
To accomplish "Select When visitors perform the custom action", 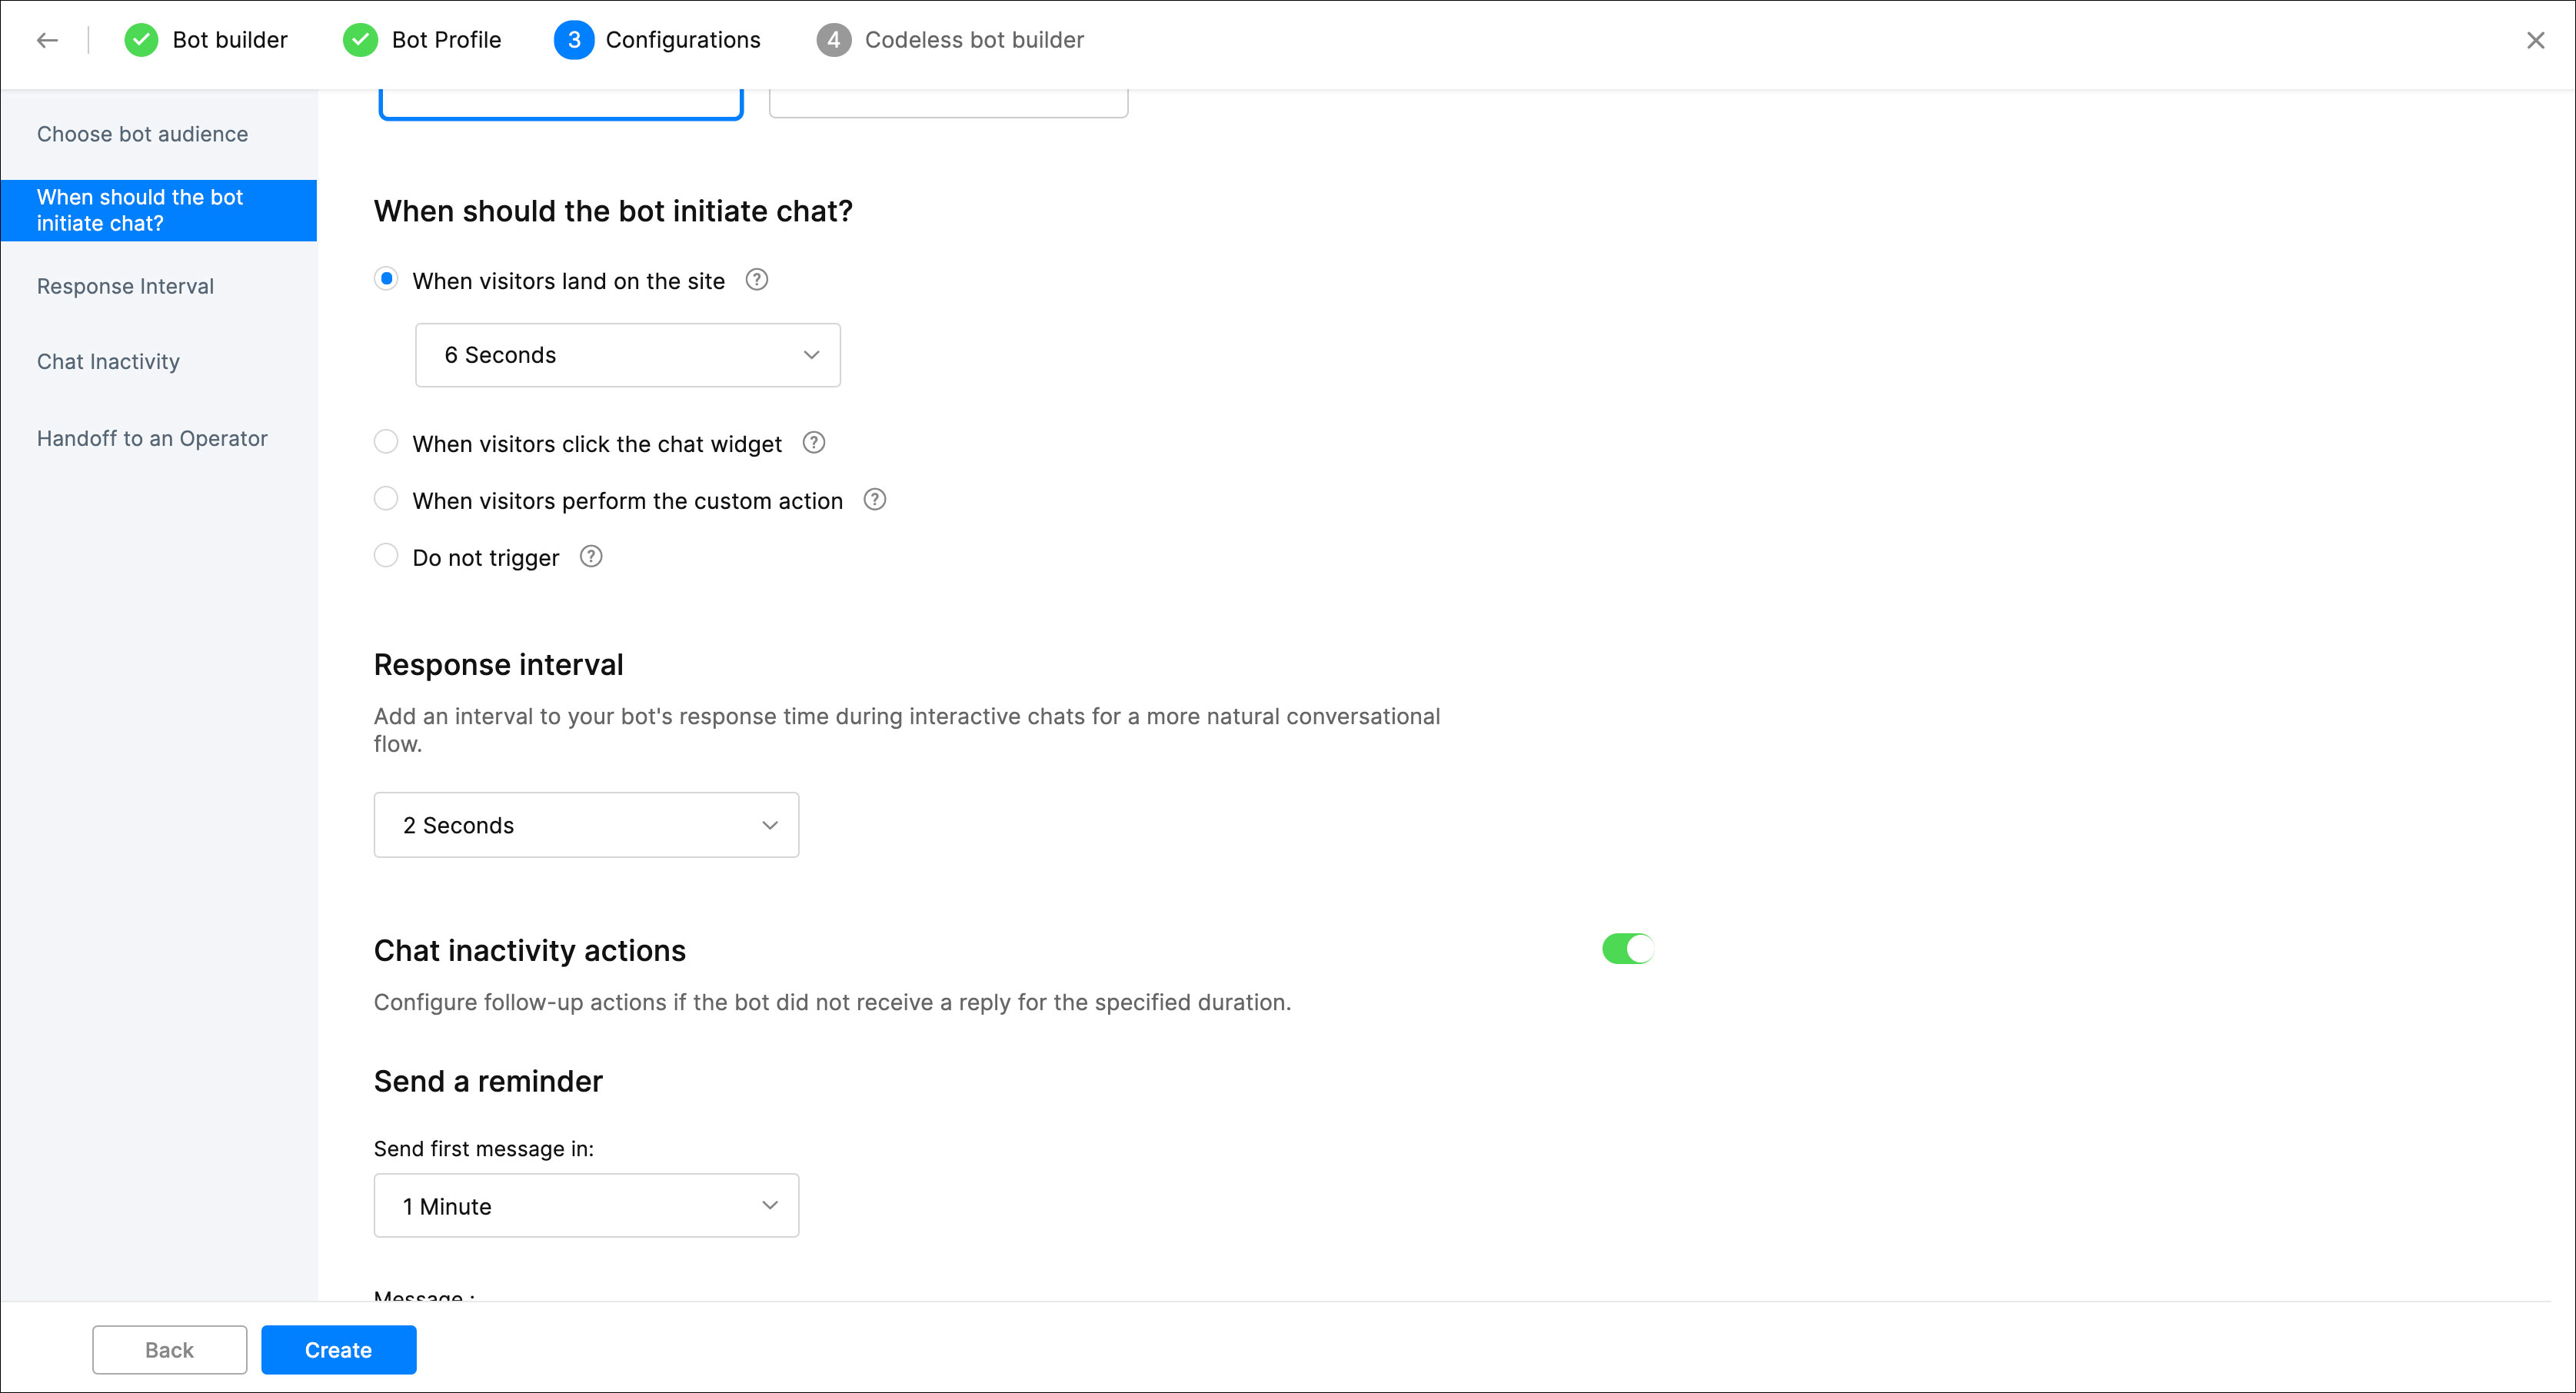I will 386,499.
